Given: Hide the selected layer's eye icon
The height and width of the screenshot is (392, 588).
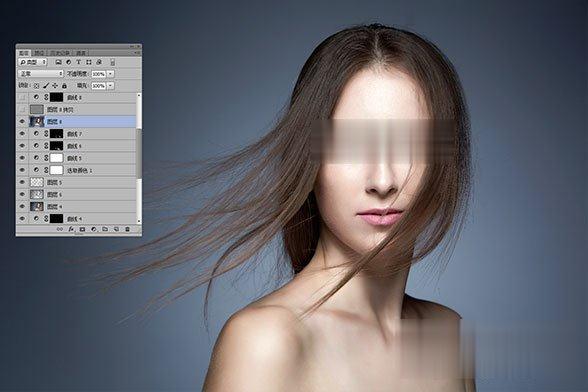Looking at the screenshot, I should (22, 122).
